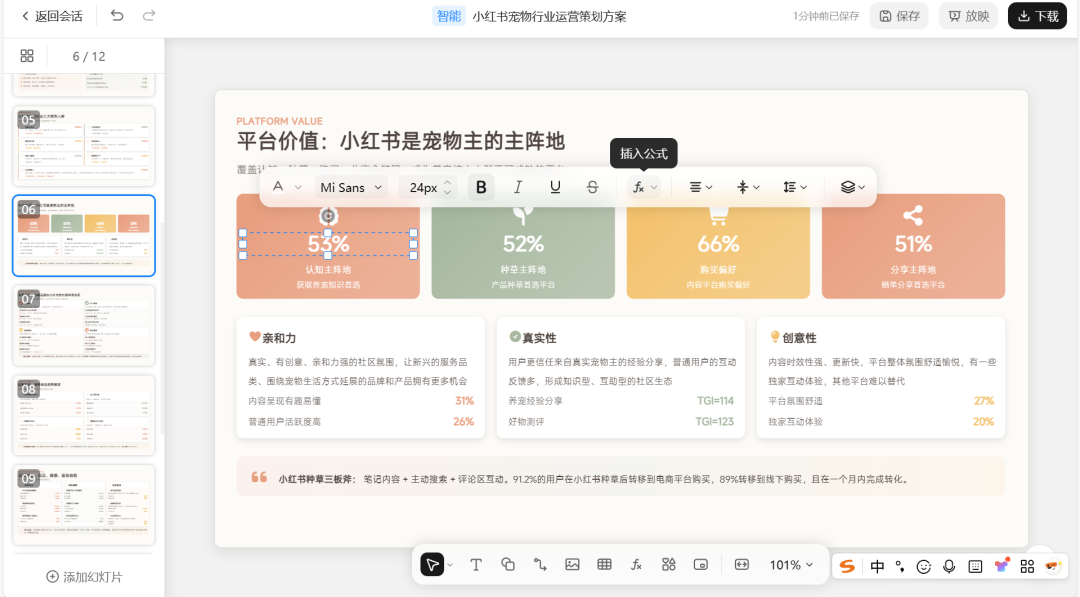This screenshot has width=1080, height=597.
Task: Open slide 08 thumbnail
Action: point(84,415)
